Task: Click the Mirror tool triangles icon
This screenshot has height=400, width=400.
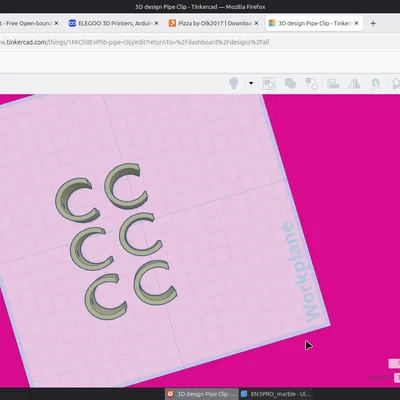Action: [x=354, y=83]
